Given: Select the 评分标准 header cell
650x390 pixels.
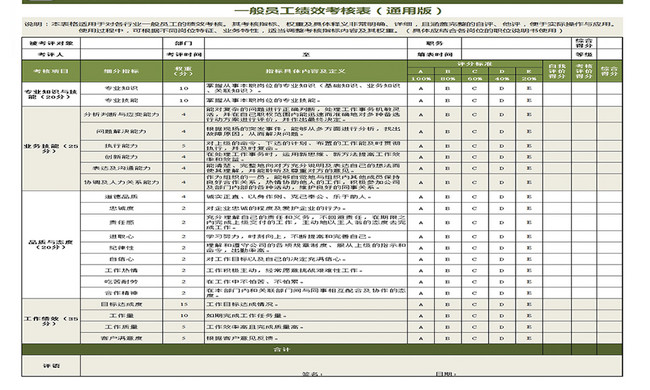Looking at the screenshot, I should [x=475, y=64].
